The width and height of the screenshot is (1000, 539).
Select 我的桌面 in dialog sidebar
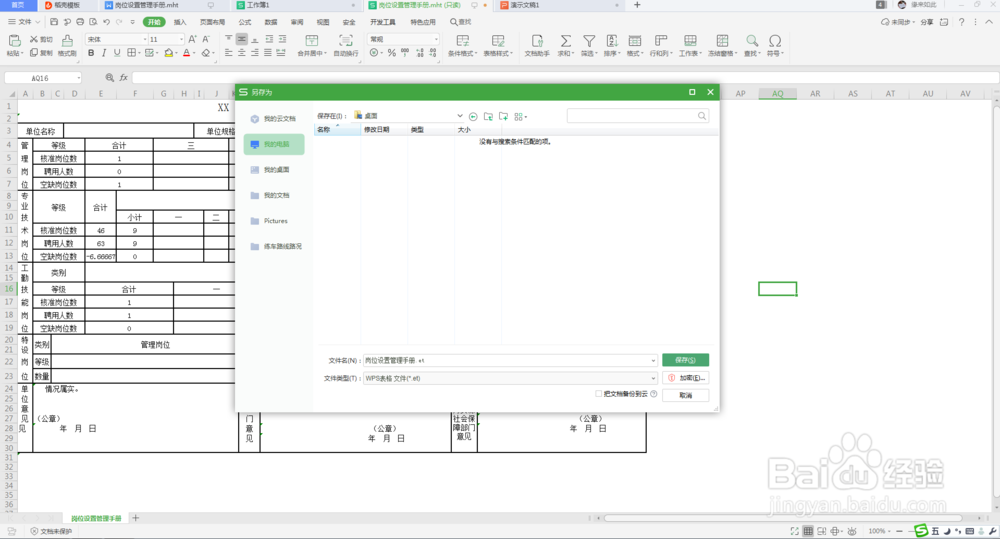click(274, 170)
